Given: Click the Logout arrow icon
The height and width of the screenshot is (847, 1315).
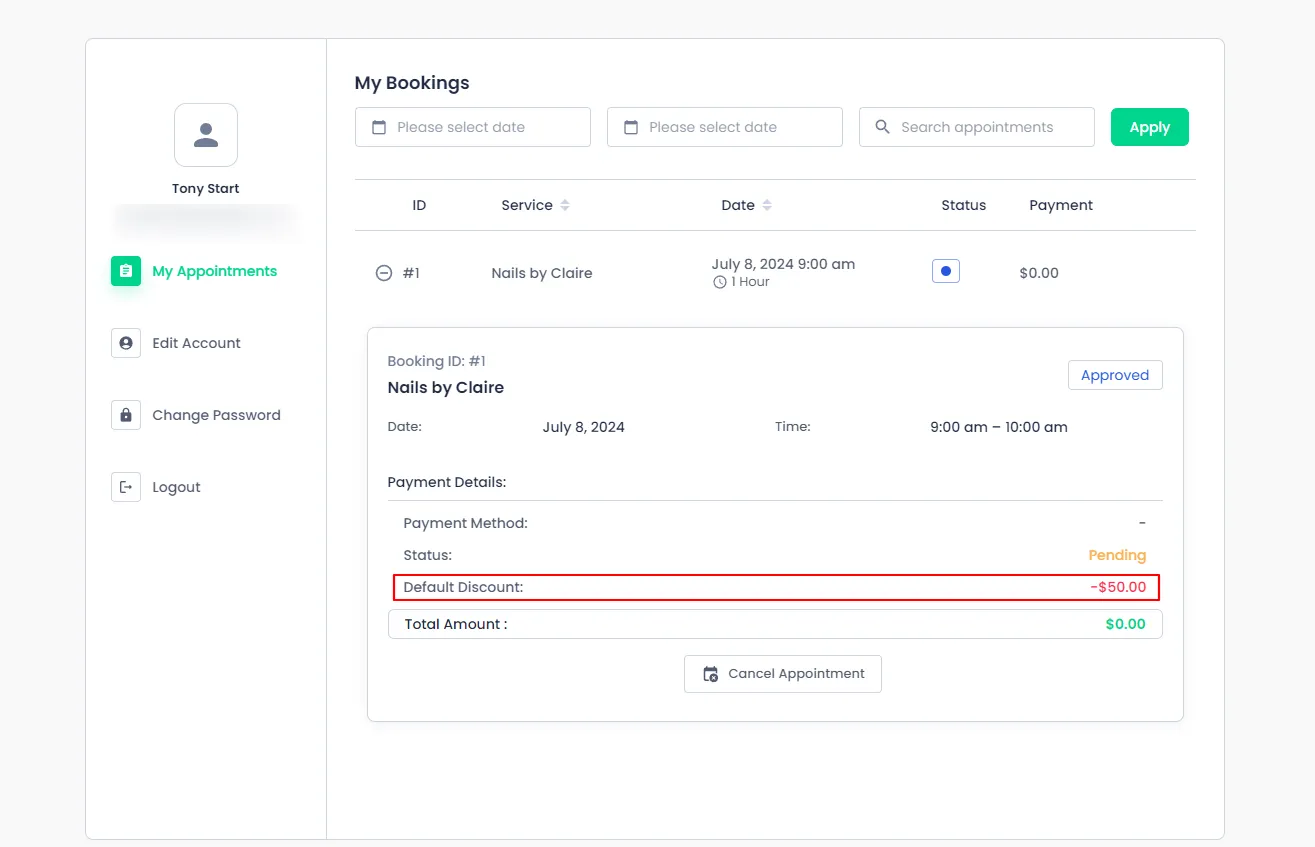Looking at the screenshot, I should (126, 487).
